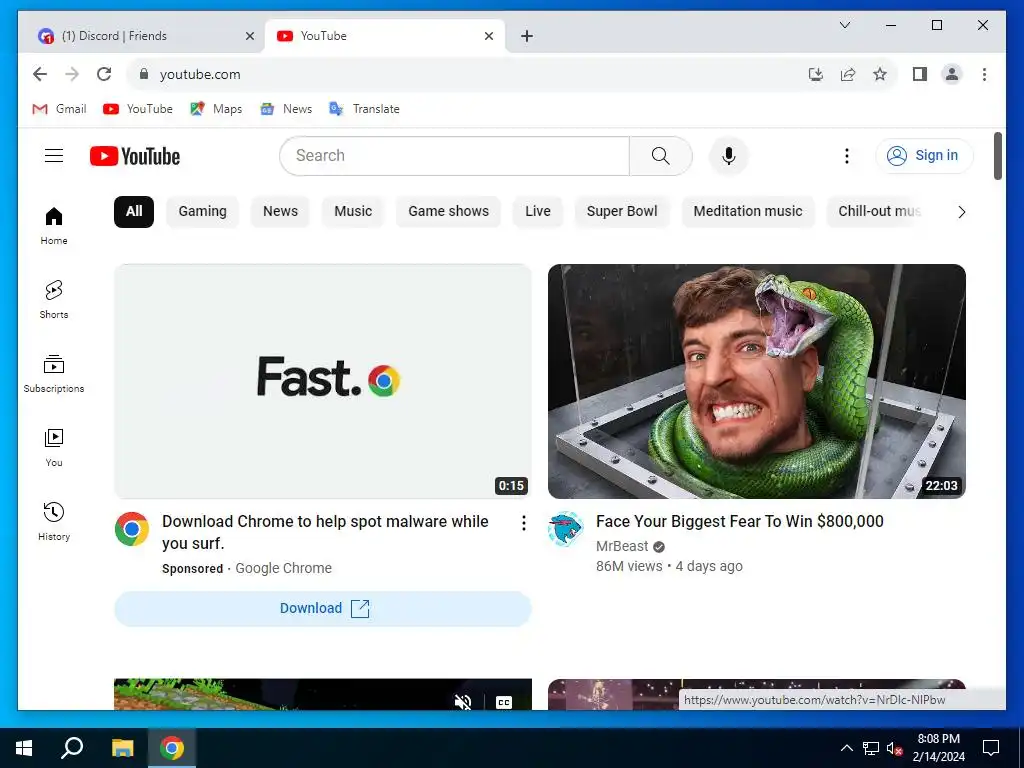Open tab search dropdown chevron
Viewport: 1024px width, 768px height.
(844, 25)
